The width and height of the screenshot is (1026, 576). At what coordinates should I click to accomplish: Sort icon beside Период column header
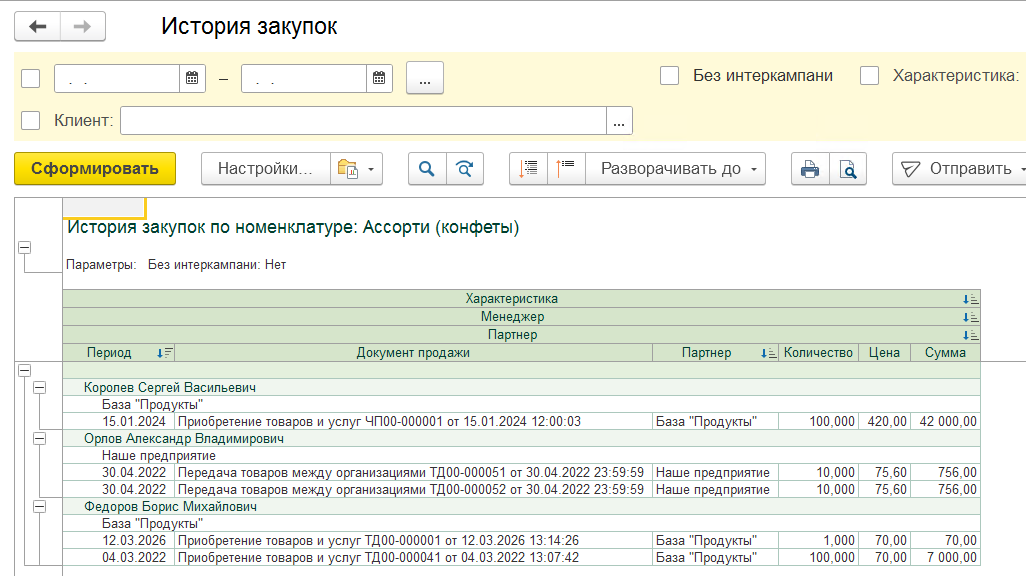click(x=164, y=353)
